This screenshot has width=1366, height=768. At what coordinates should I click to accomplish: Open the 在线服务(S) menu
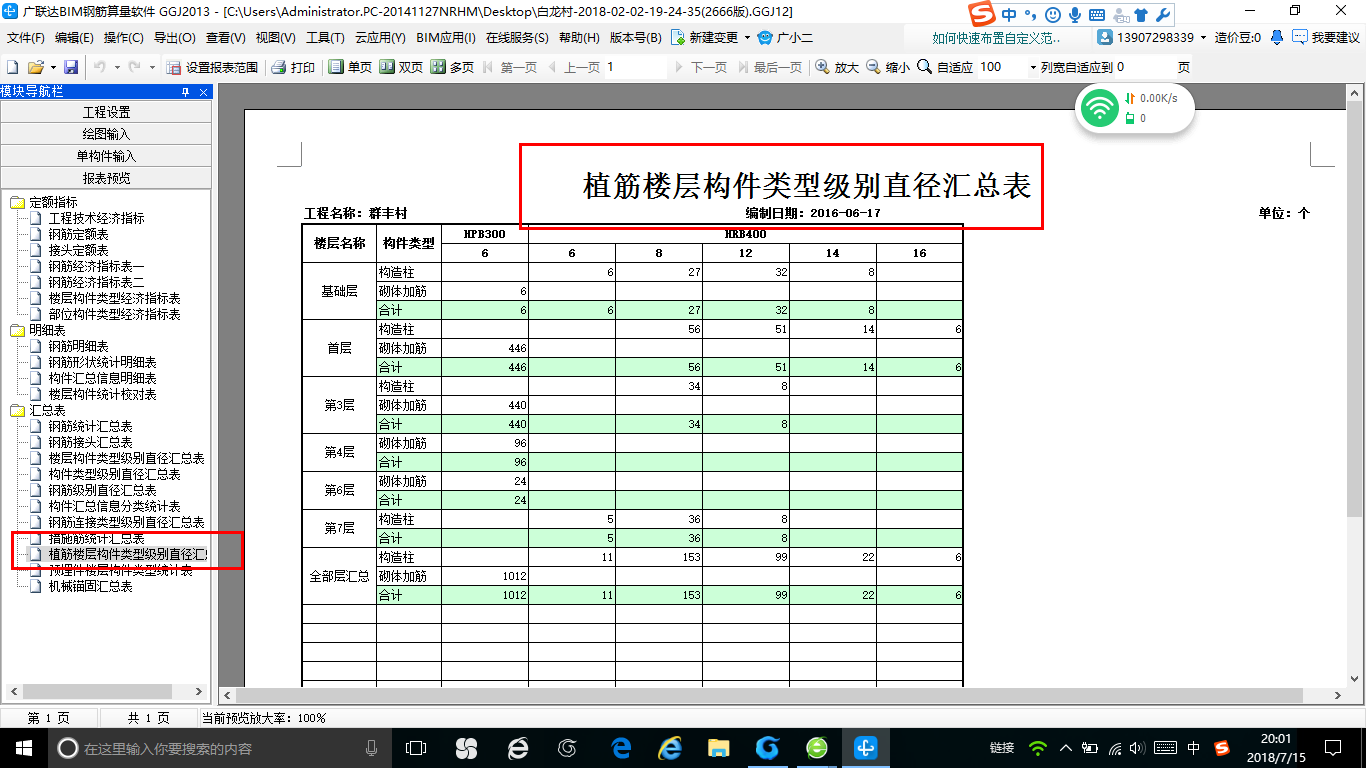tap(517, 38)
